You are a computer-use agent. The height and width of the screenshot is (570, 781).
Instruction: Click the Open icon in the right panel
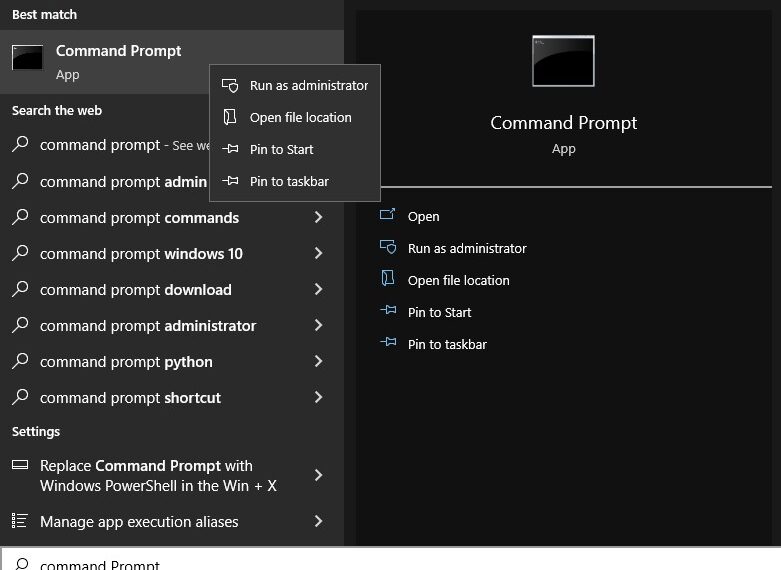pos(388,215)
